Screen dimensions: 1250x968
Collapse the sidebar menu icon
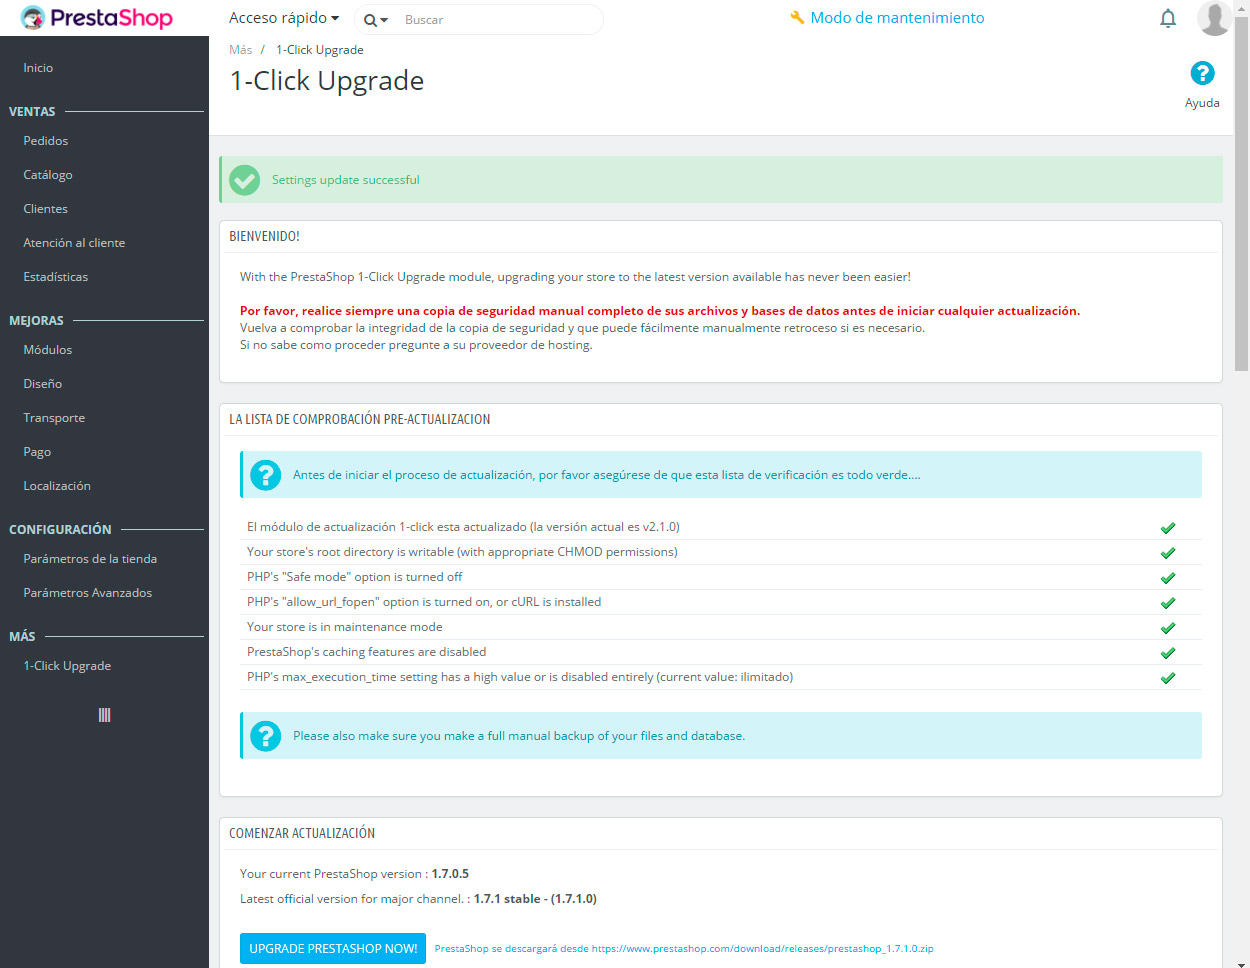pos(104,715)
